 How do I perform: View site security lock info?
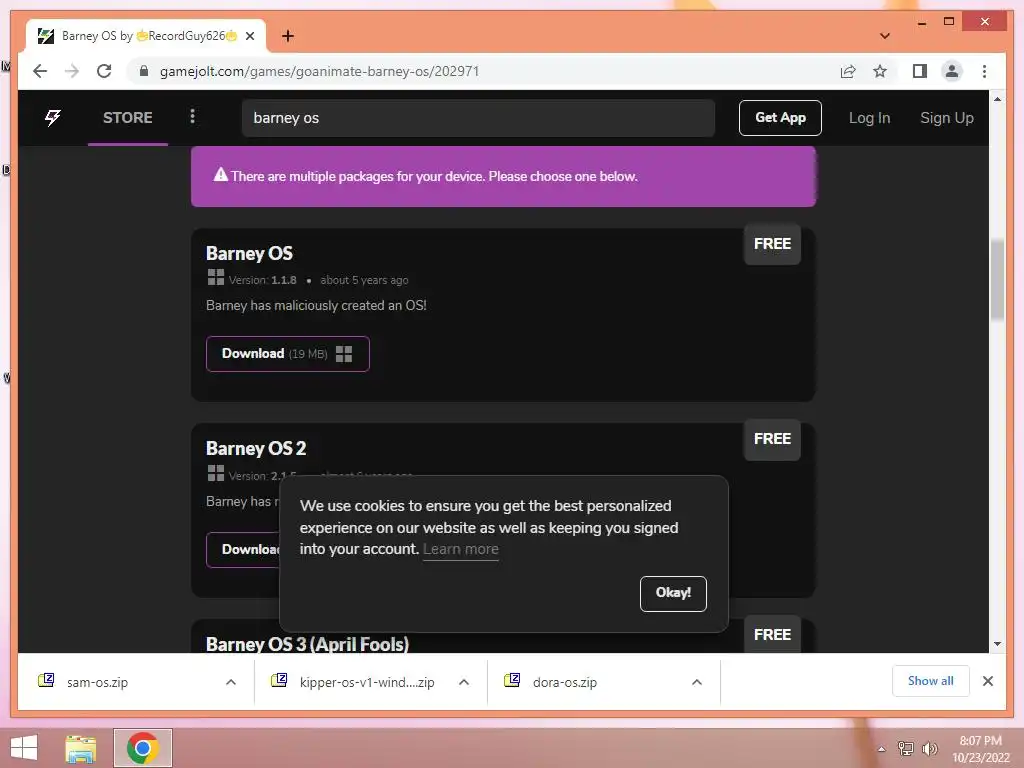pyautogui.click(x=144, y=71)
